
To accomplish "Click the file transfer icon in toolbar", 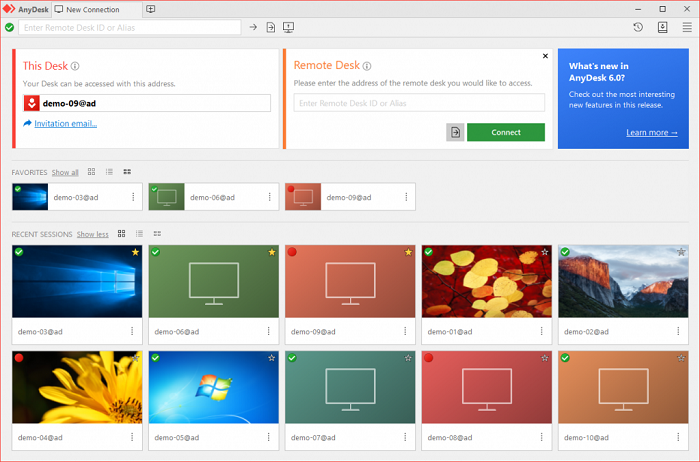I will 271,27.
